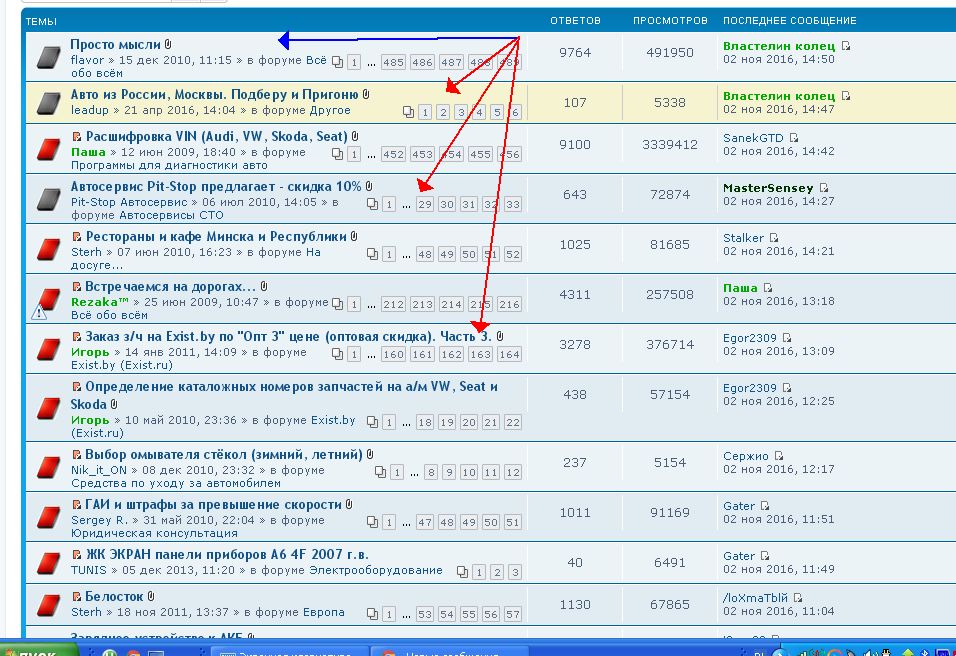Go to page 485 of "Просто мысли"

(393, 62)
